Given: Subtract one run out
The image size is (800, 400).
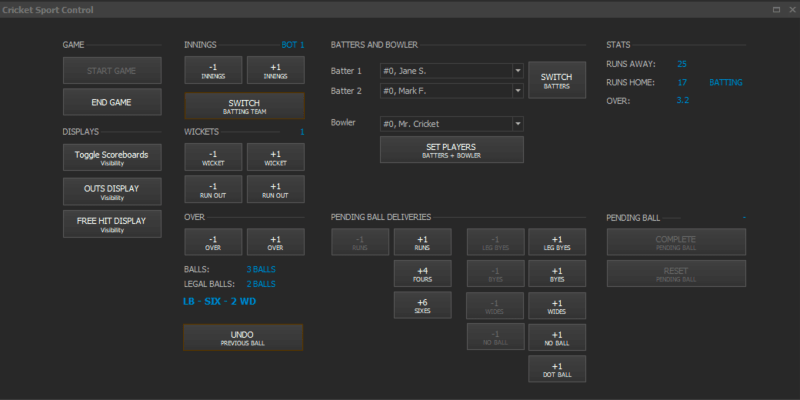Looking at the screenshot, I should click(x=213, y=190).
